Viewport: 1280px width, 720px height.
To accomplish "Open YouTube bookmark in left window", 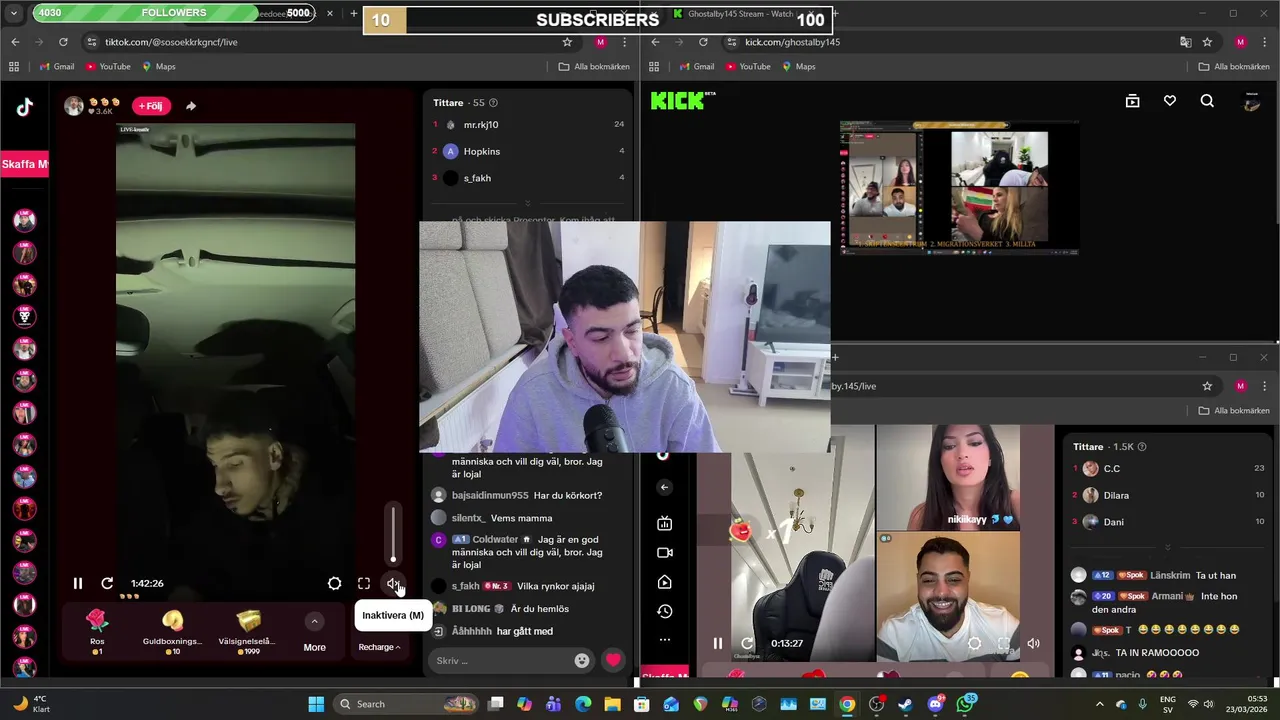I will pos(108,67).
